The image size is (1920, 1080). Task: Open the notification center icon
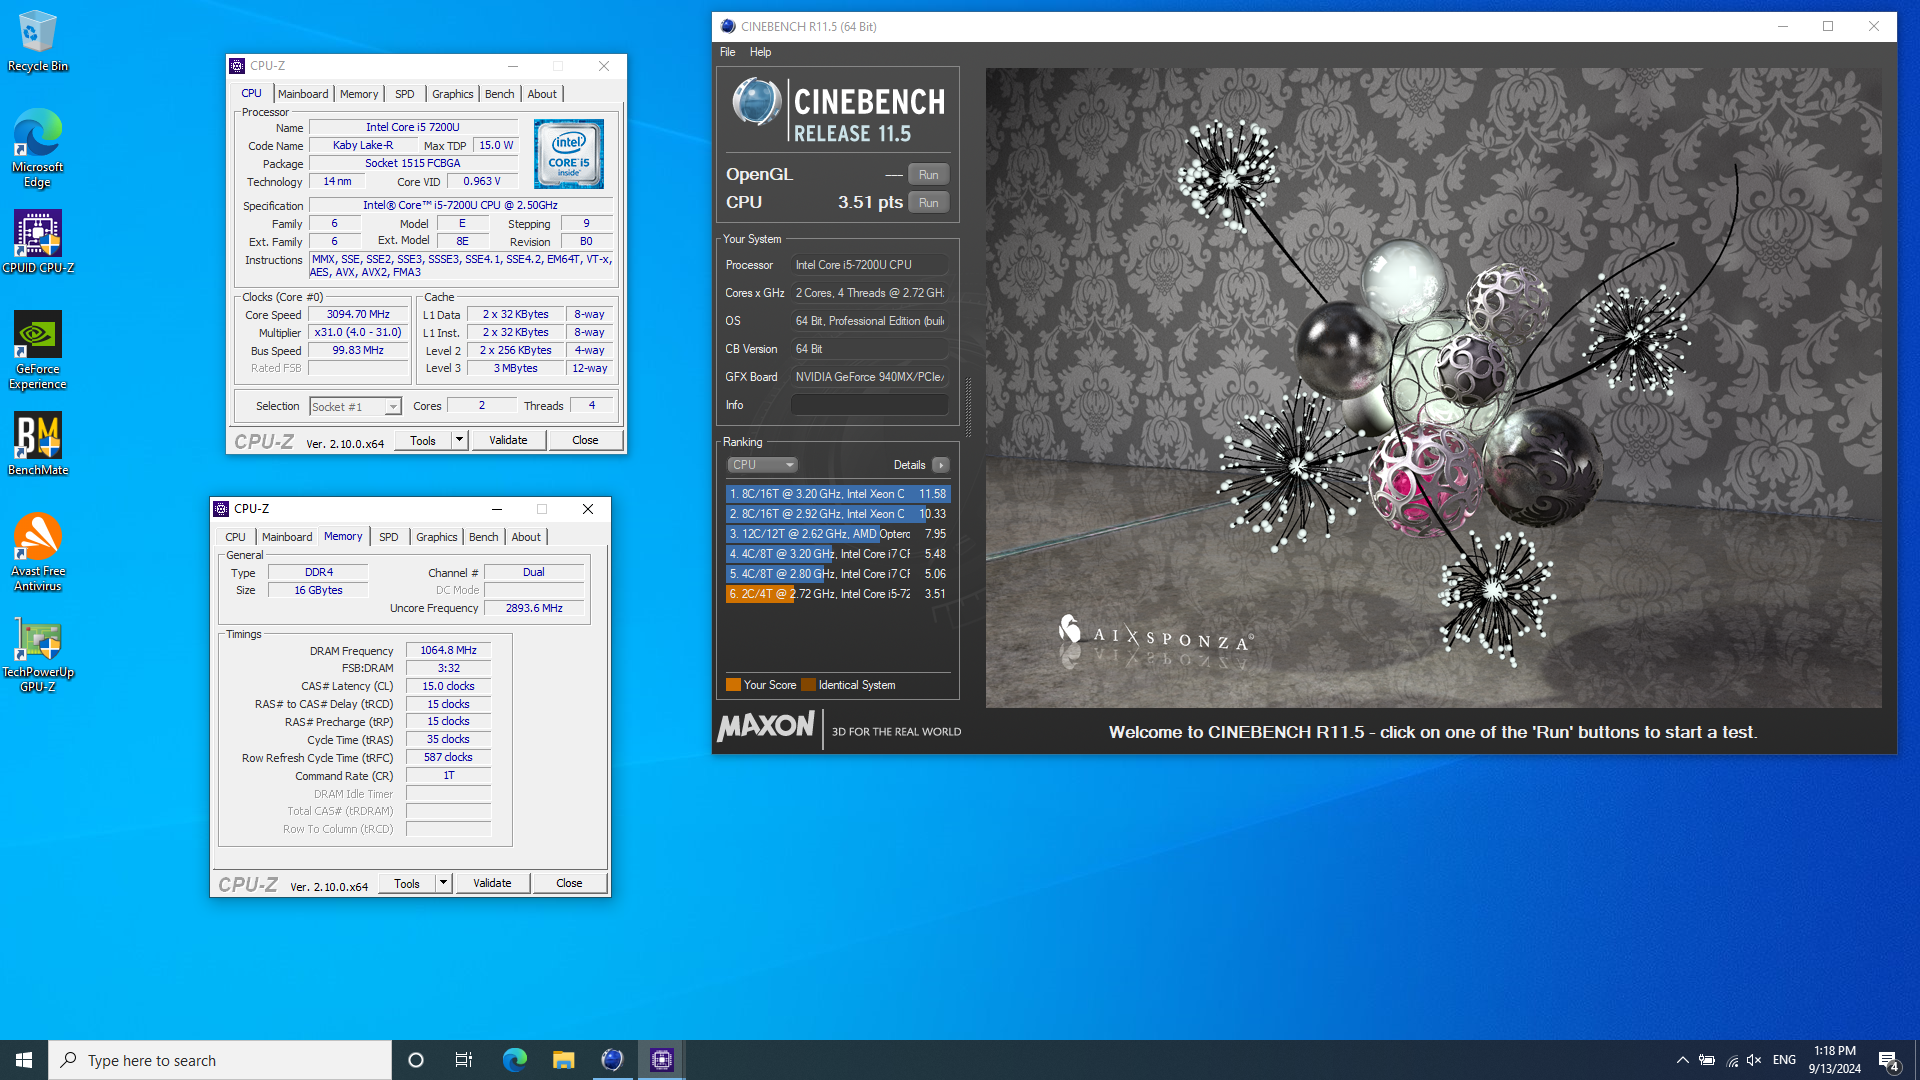point(1888,1061)
